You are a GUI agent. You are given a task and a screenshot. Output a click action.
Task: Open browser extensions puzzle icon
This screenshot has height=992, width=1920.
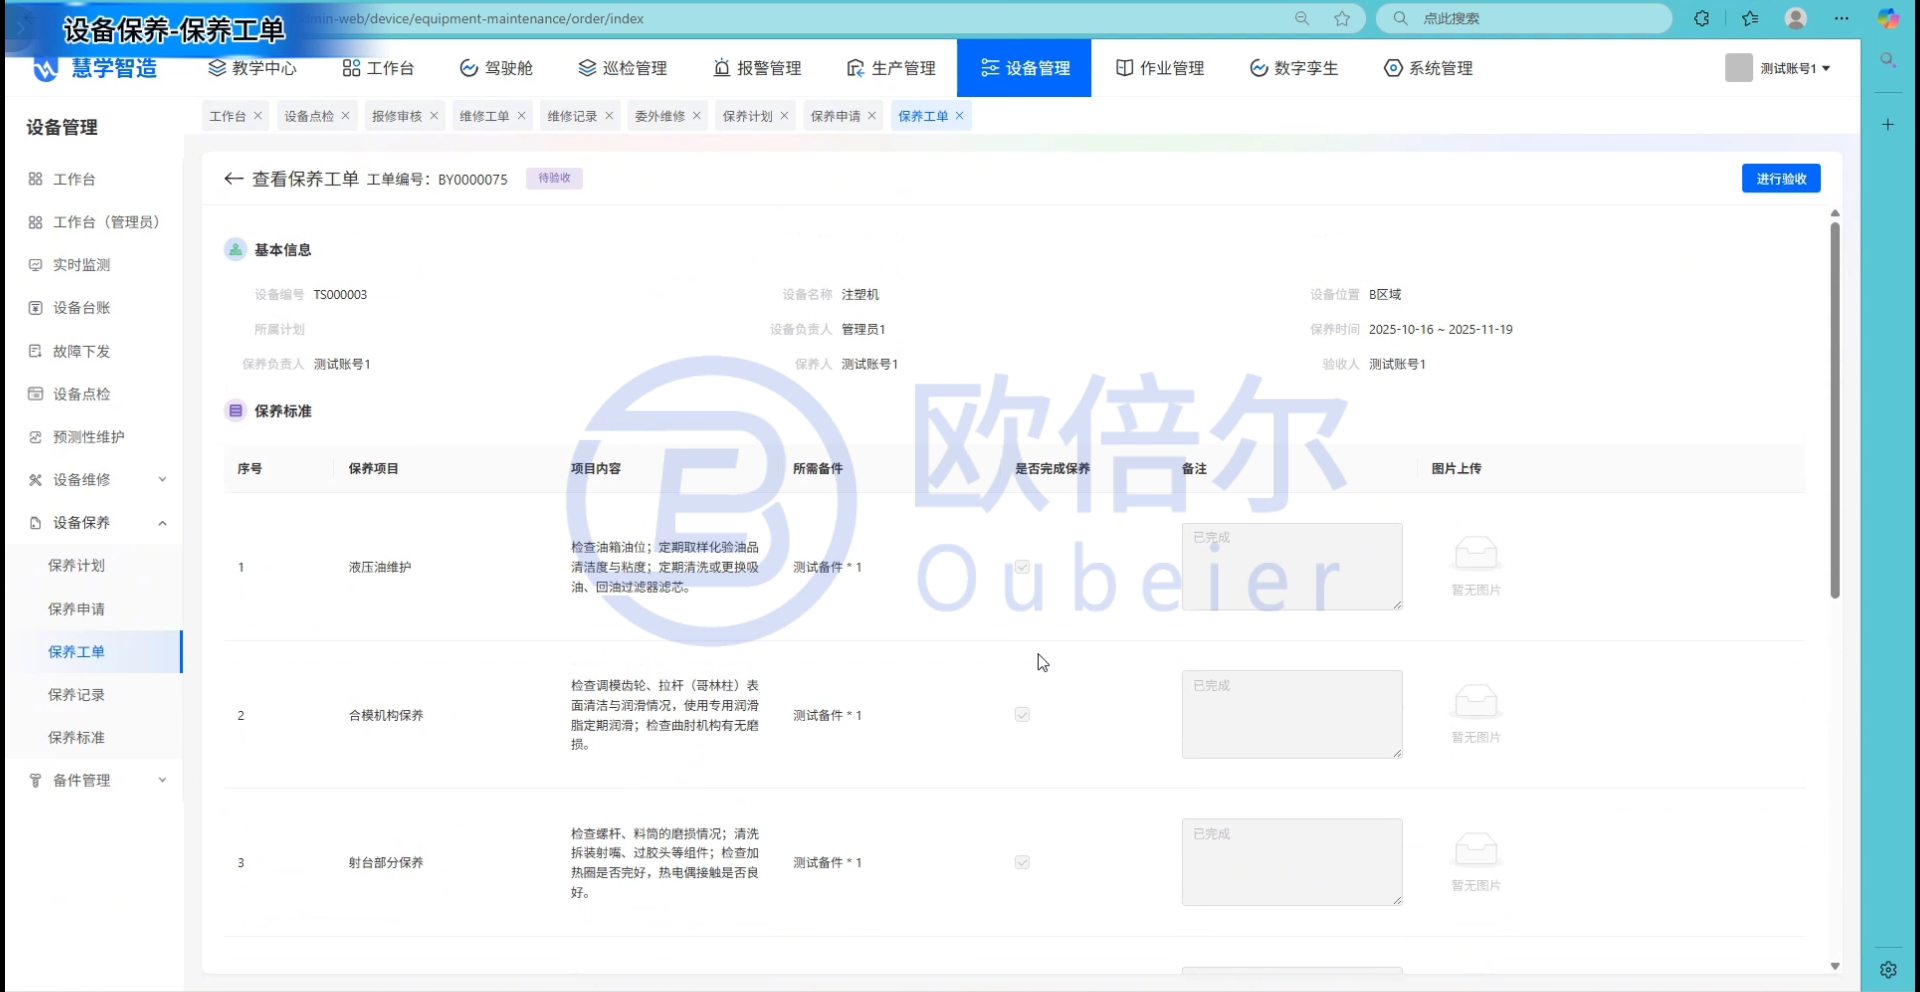point(1701,18)
